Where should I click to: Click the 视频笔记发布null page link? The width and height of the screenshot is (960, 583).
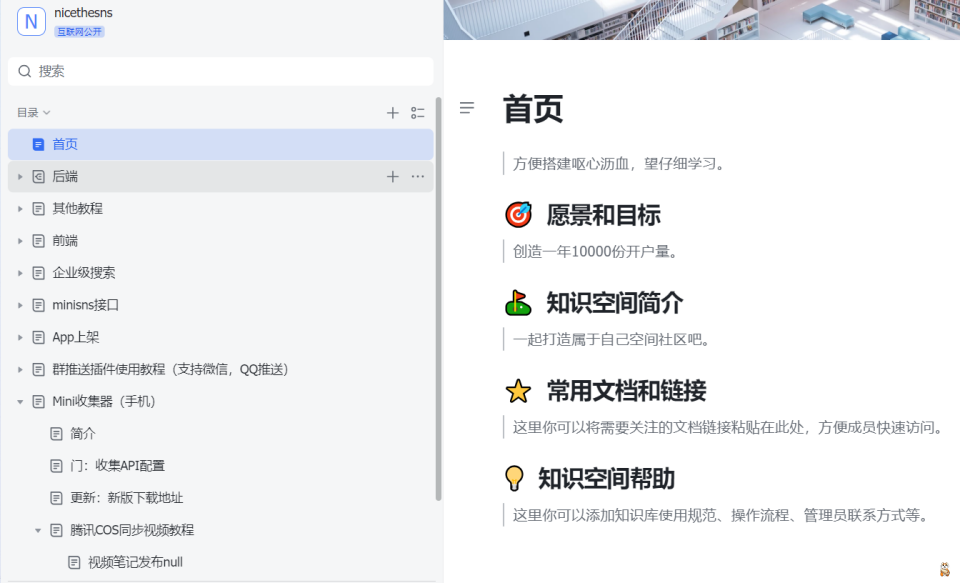tap(135, 562)
